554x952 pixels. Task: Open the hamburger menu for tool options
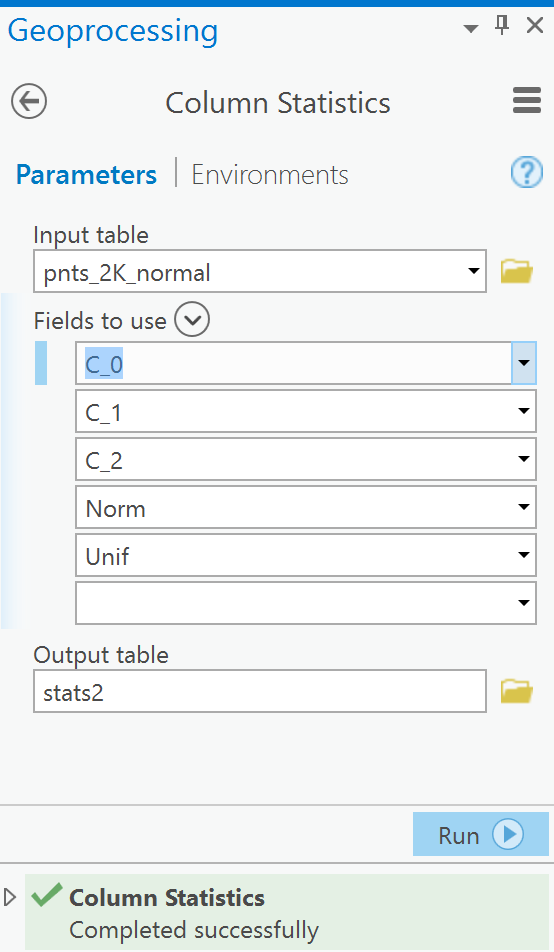pyautogui.click(x=527, y=100)
